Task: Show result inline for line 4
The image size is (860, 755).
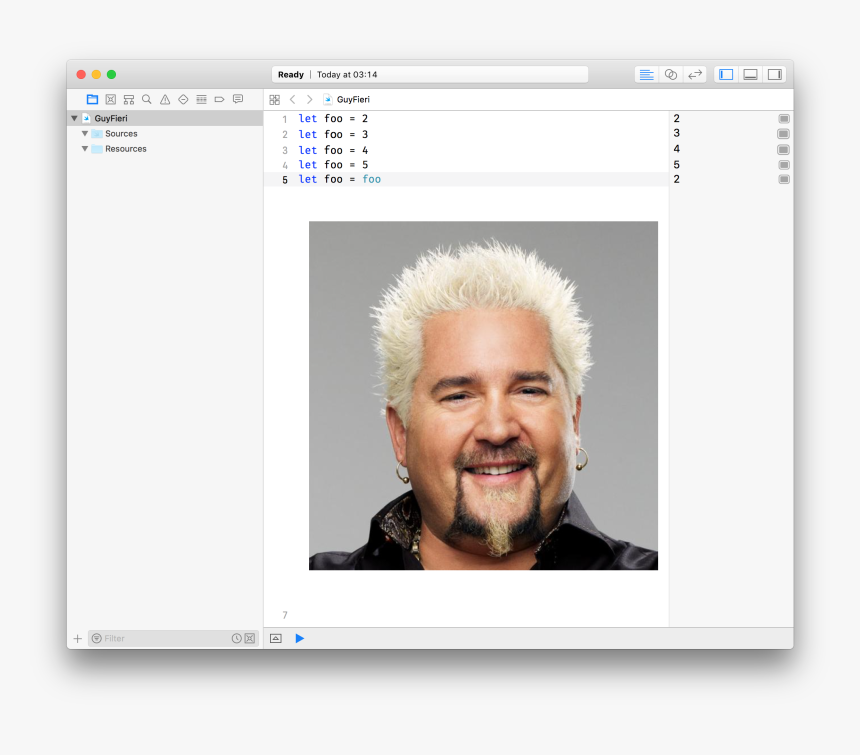Action: (x=784, y=165)
